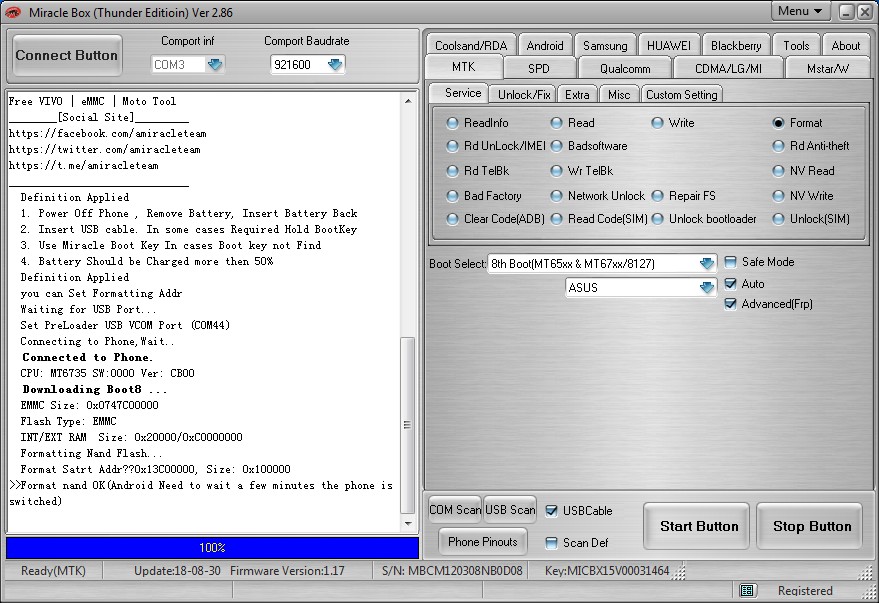Expand the Boot Select 8th Boot dropdown

pos(707,263)
